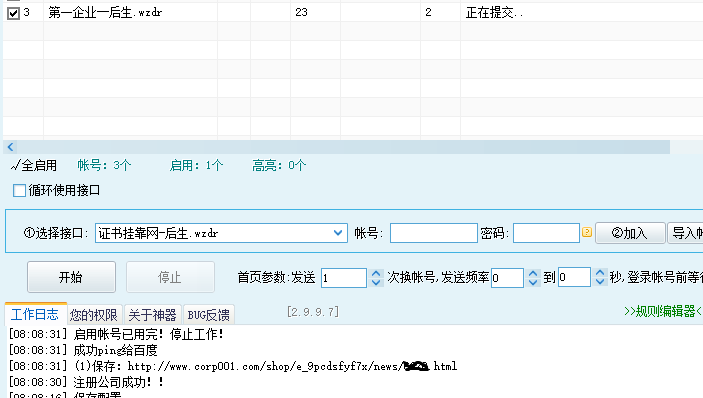703x398 pixels.
Task: Select the 第一企业—后生.wzdr cell
Action: [x=130, y=13]
